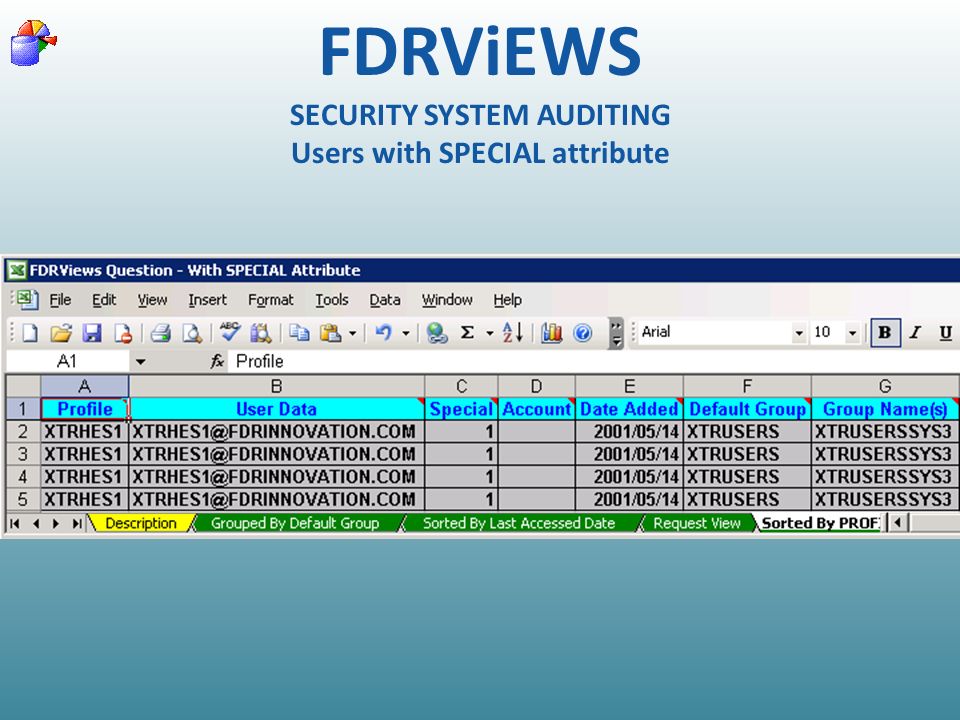
Task: Click the insert function fx icon
Action: (217, 361)
